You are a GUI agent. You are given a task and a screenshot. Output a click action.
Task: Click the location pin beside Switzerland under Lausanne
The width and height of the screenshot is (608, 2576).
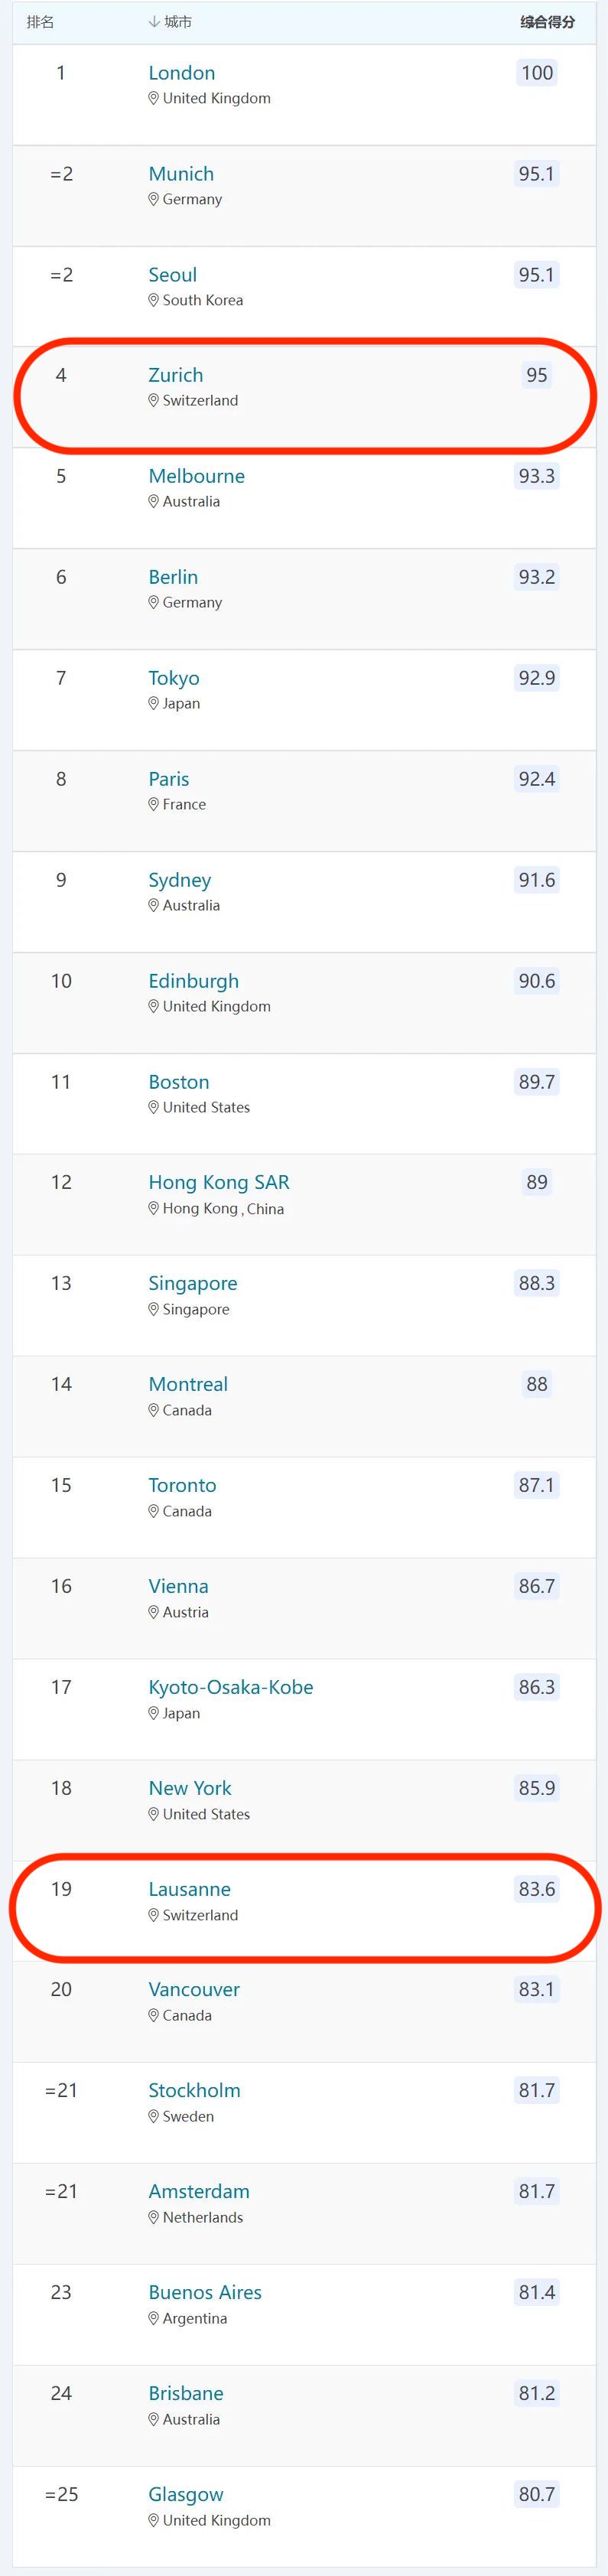coord(154,1915)
